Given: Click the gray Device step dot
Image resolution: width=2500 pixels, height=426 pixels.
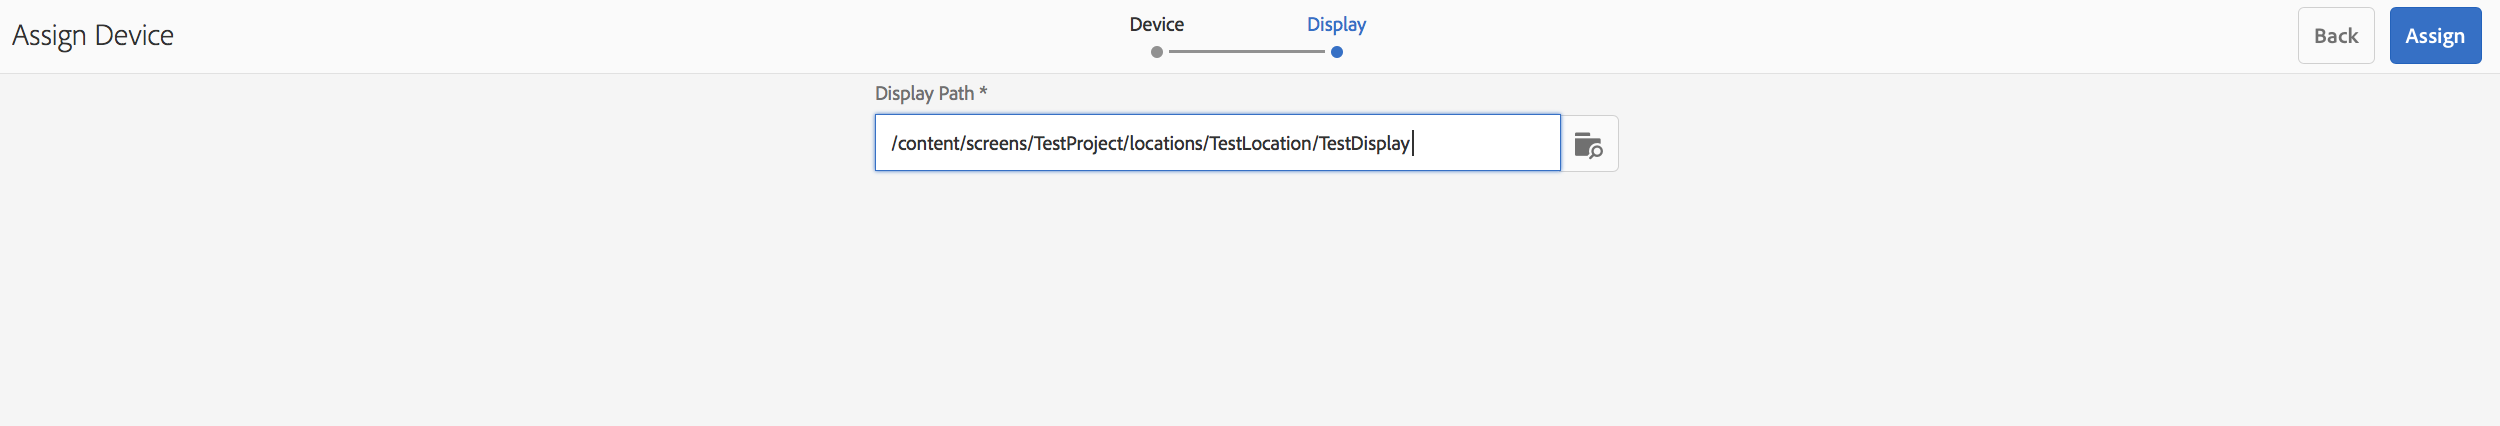Looking at the screenshot, I should (x=1156, y=52).
